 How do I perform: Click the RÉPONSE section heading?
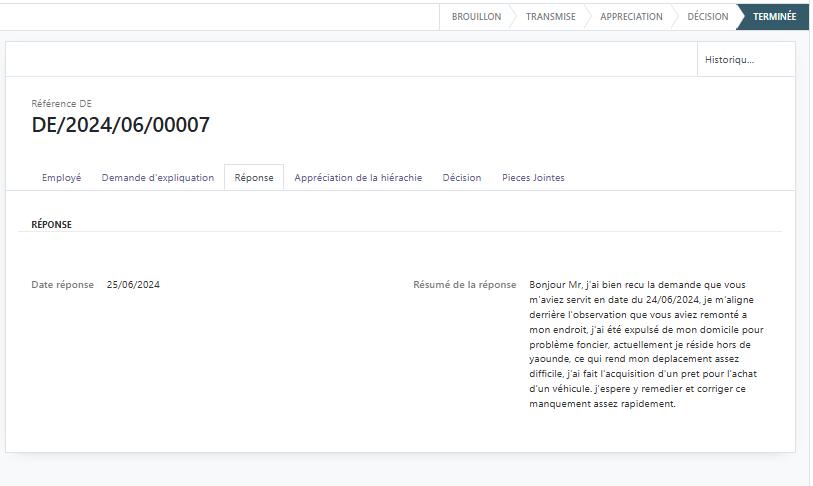[51, 225]
